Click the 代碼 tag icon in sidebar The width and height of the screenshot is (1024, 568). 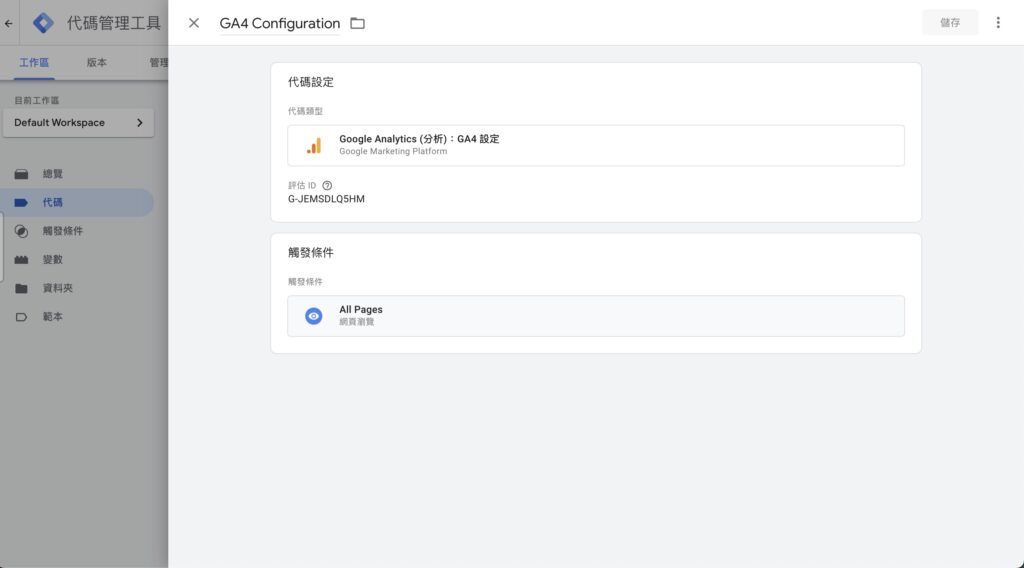(x=22, y=202)
